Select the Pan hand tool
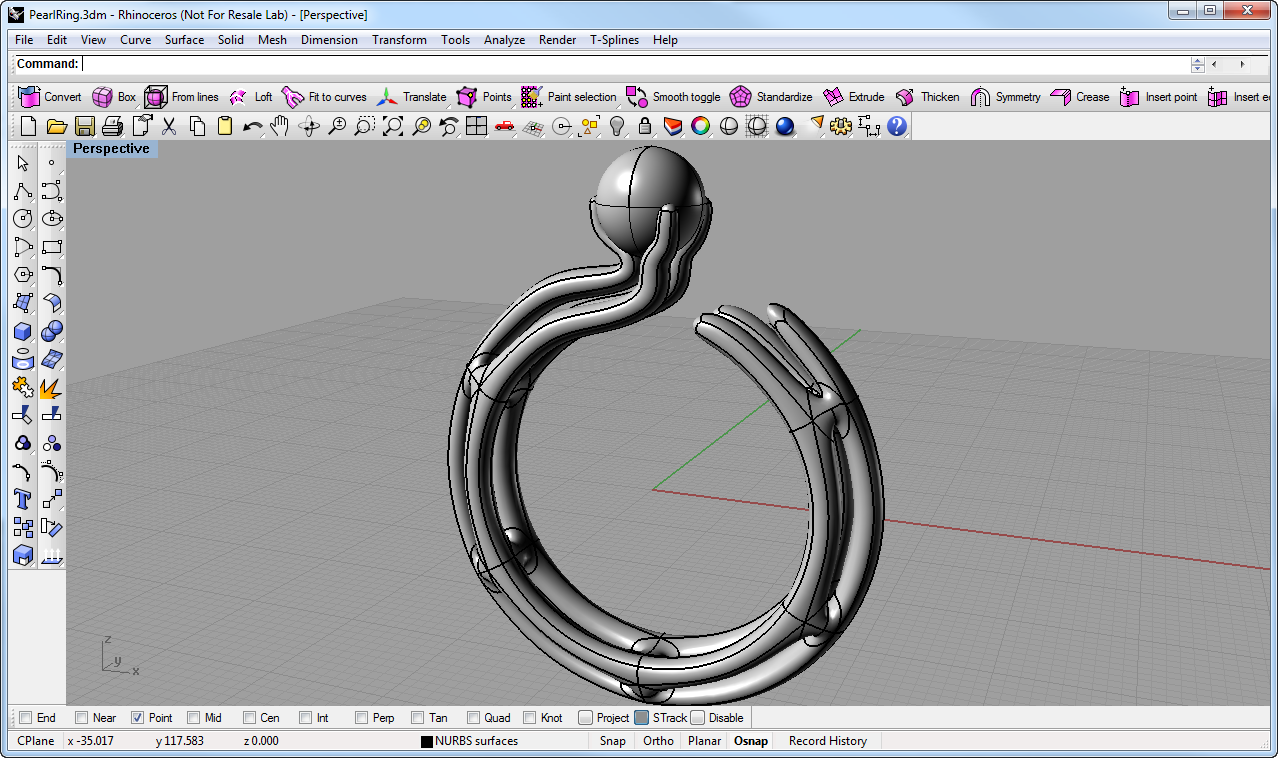This screenshot has width=1278, height=758. click(281, 126)
